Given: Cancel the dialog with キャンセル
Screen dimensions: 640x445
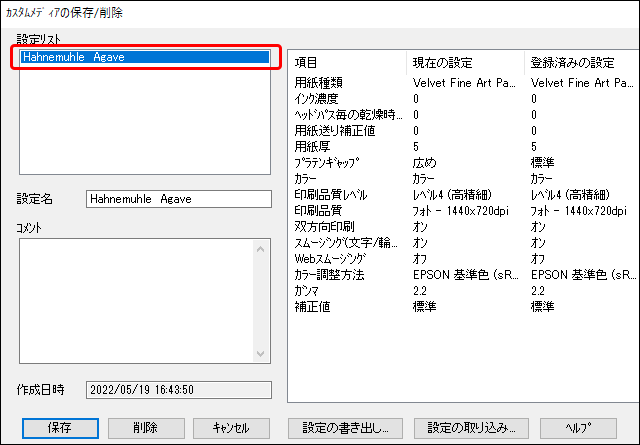Looking at the screenshot, I should pos(231,427).
